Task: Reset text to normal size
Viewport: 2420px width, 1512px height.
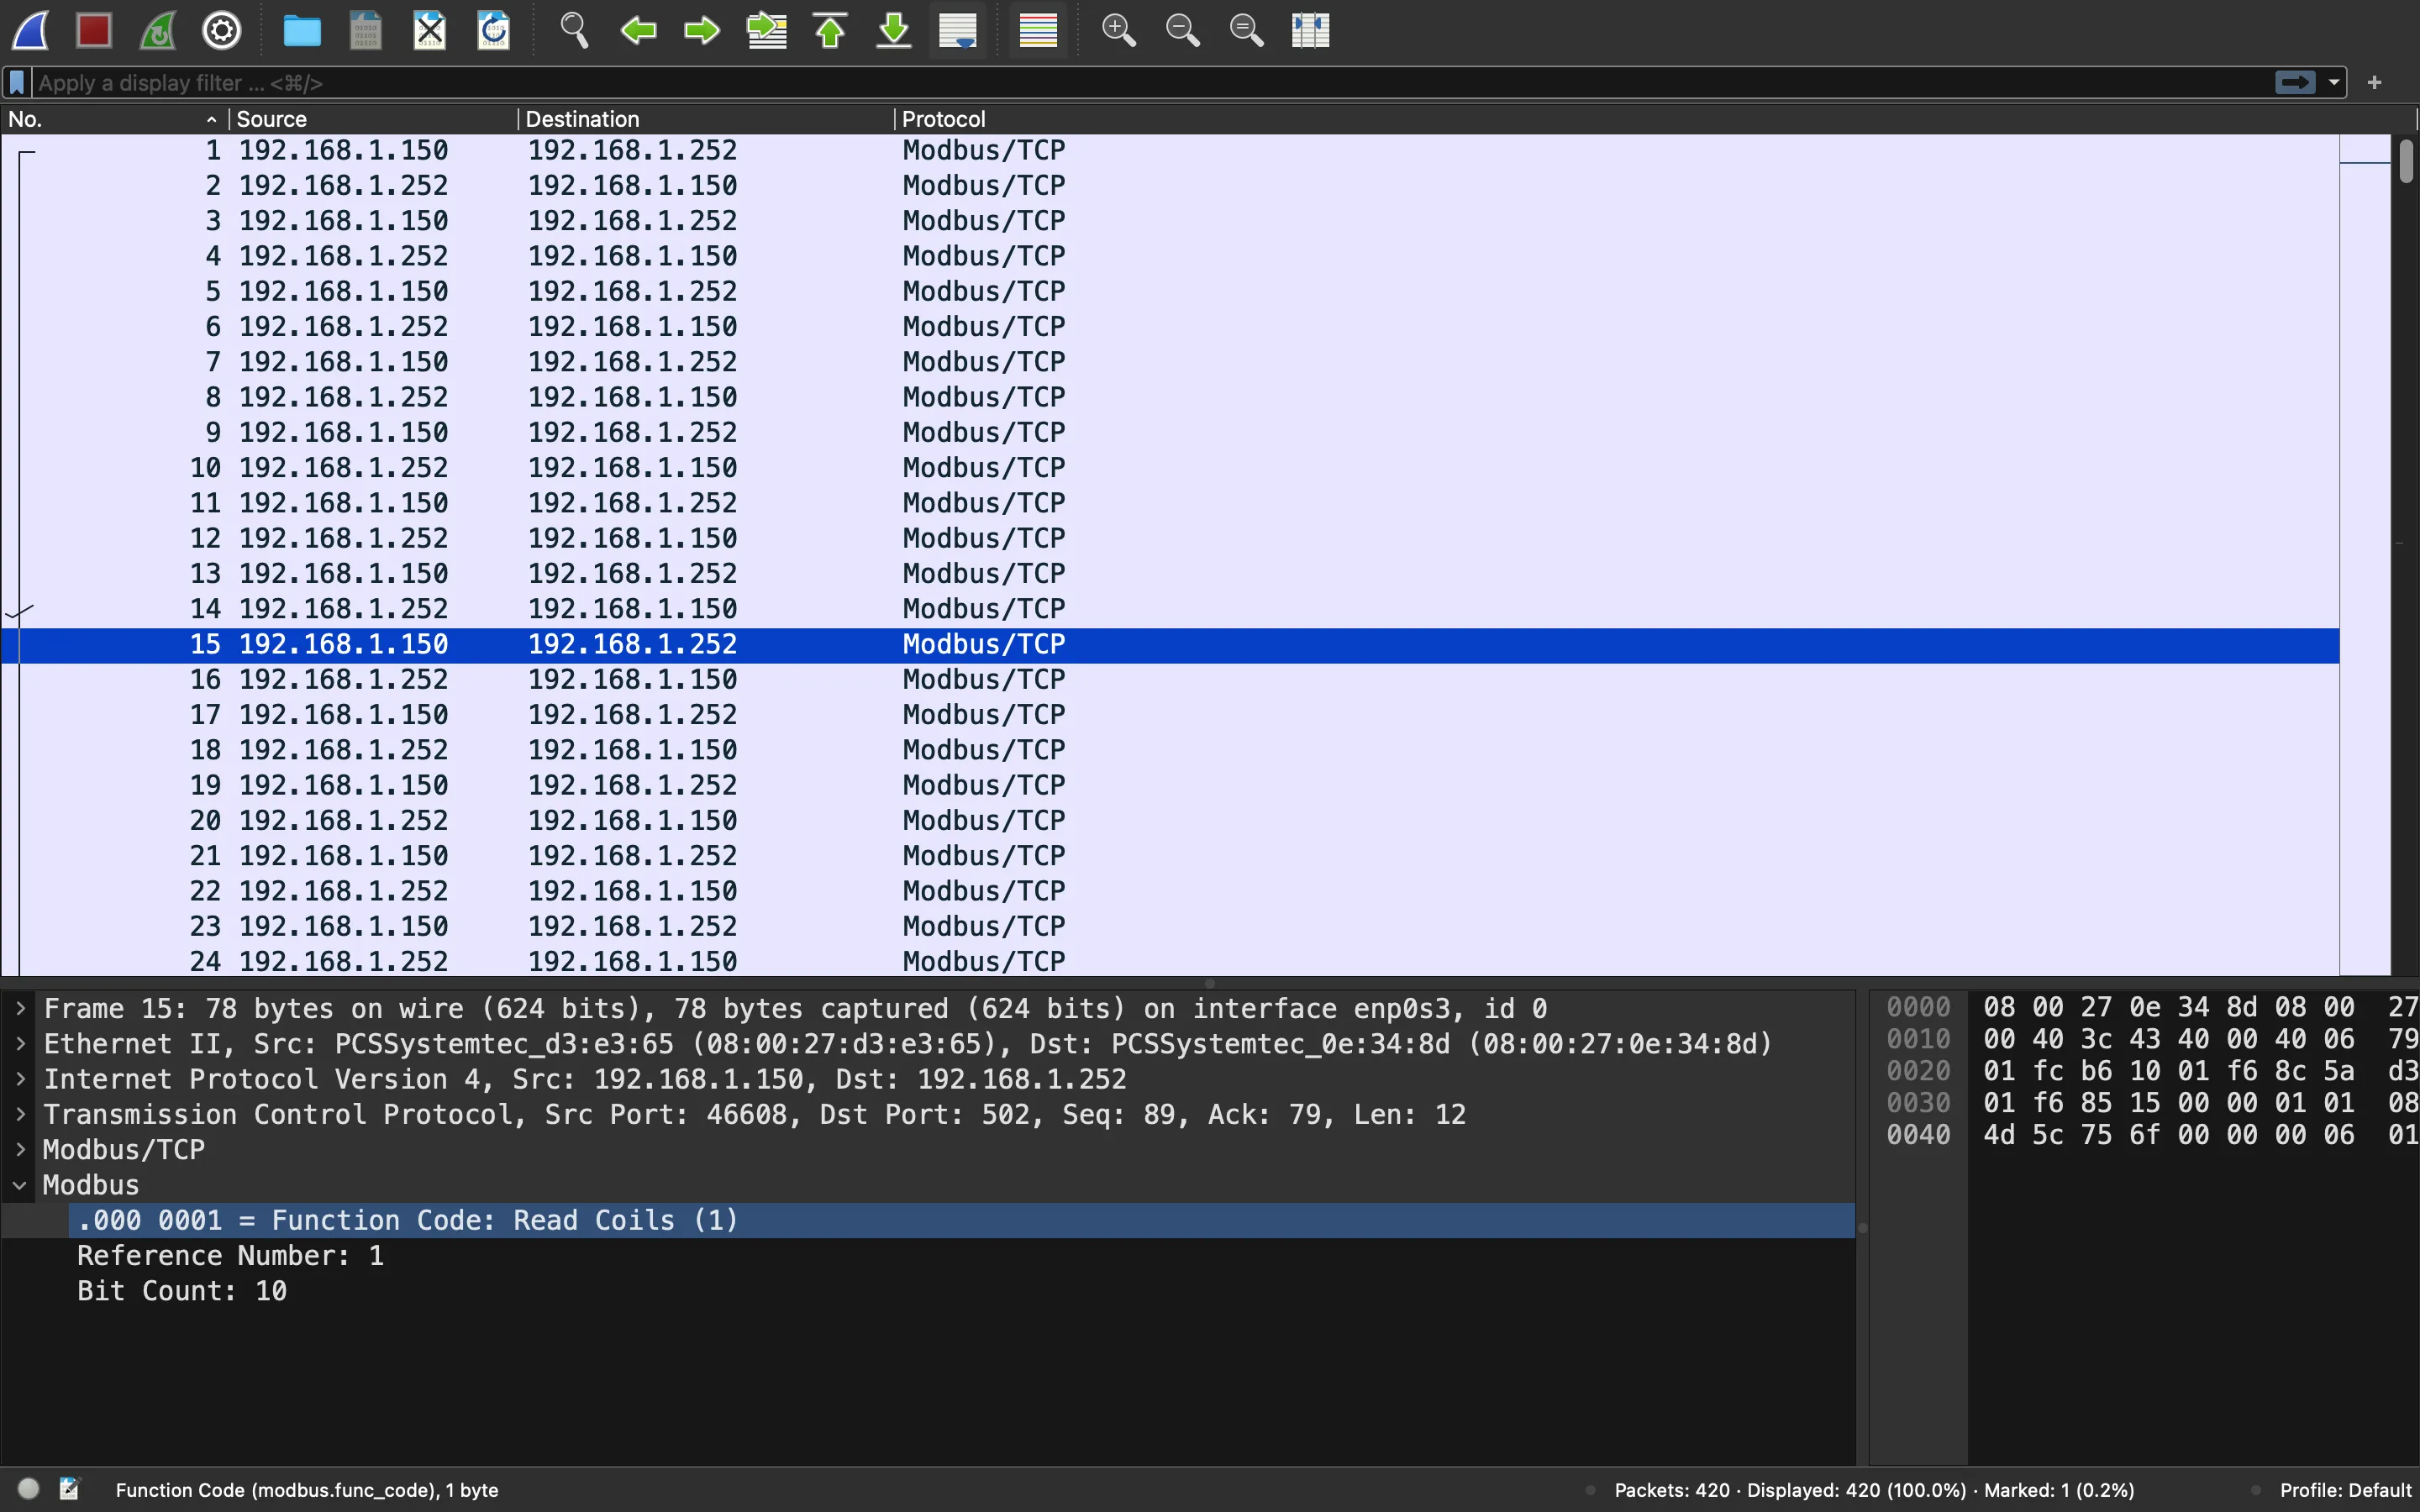Action: pos(1247,30)
